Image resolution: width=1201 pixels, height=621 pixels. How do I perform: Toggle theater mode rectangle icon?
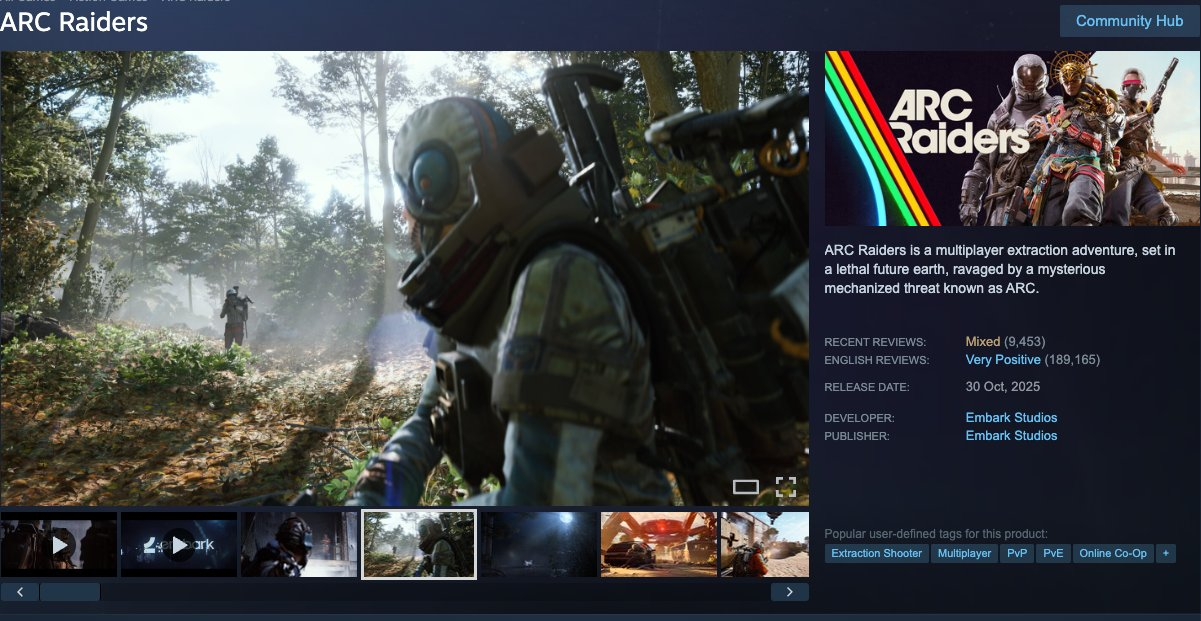[746, 487]
